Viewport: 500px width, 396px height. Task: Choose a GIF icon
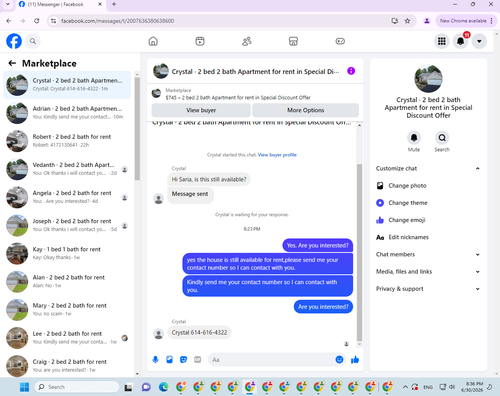click(x=198, y=360)
